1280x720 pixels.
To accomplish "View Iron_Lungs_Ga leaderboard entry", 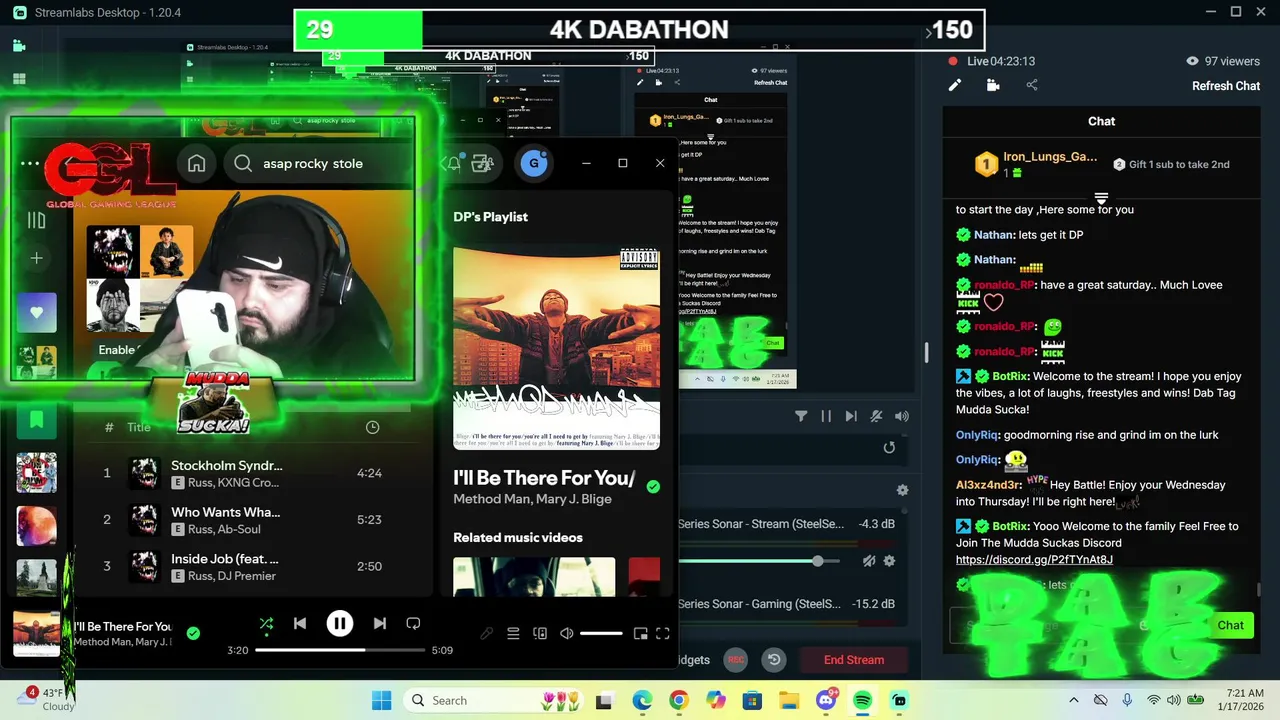I will 1038,165.
